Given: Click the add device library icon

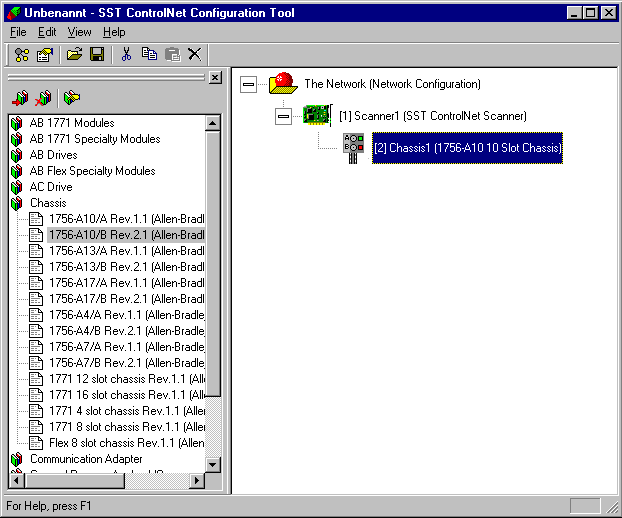Looking at the screenshot, I should point(20,98).
